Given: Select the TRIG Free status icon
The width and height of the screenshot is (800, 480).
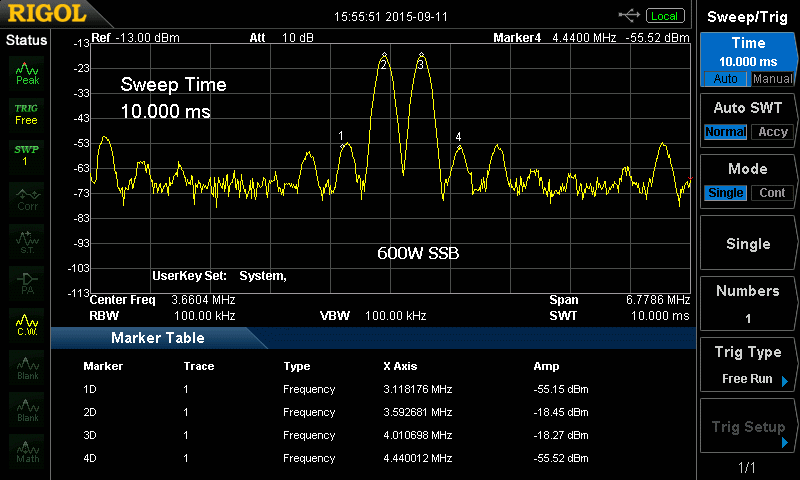Looking at the screenshot, I should 27,113.
